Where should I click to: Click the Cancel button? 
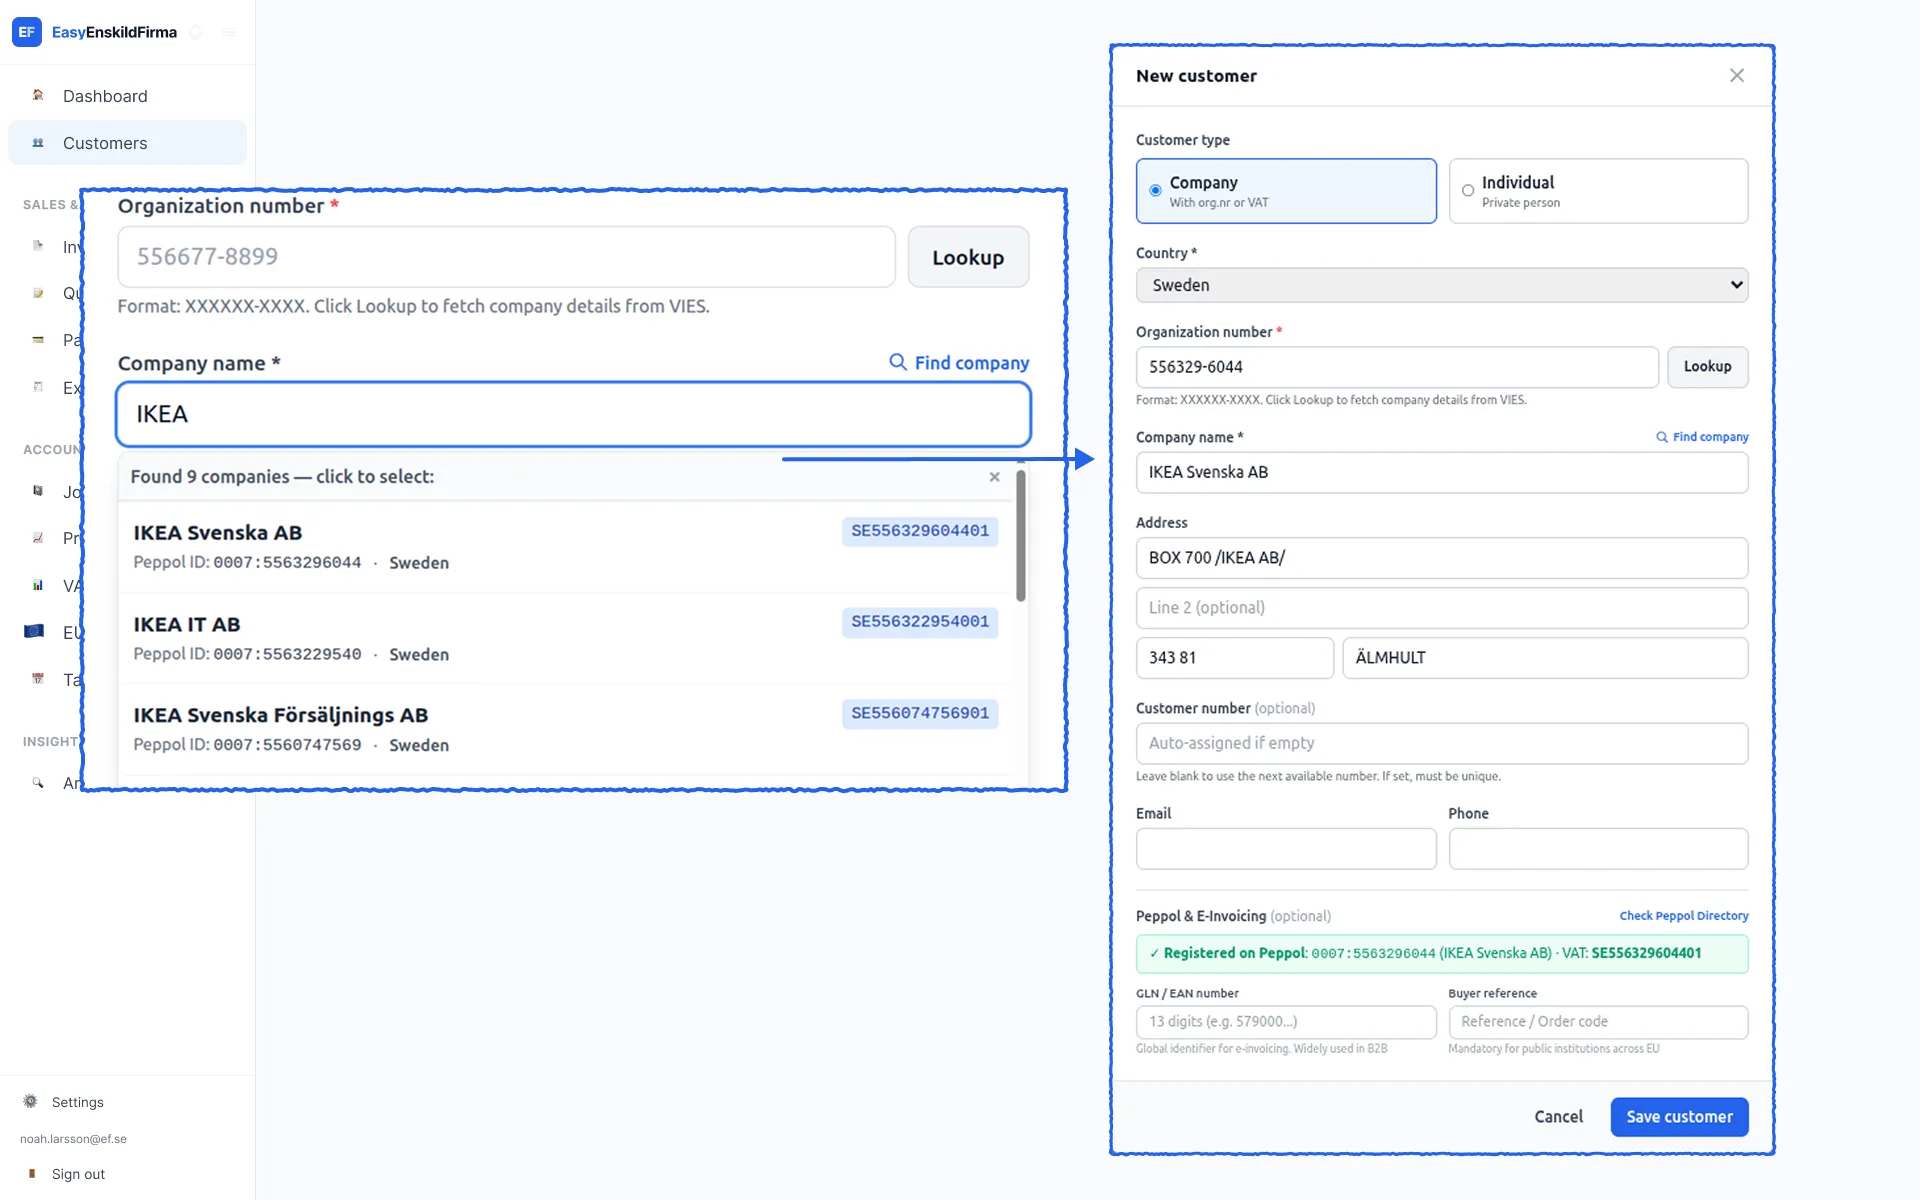[1558, 1117]
